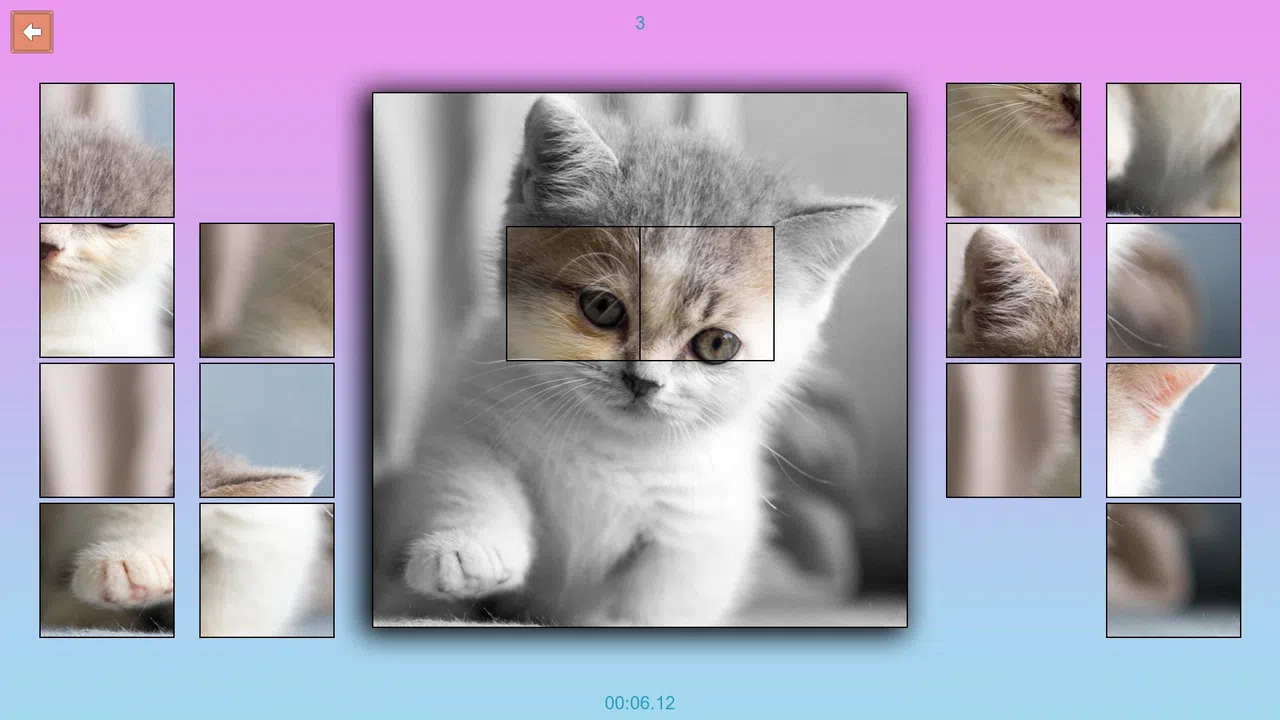Click the orange back arrow button
Image resolution: width=1280 pixels, height=720 pixels.
point(32,32)
